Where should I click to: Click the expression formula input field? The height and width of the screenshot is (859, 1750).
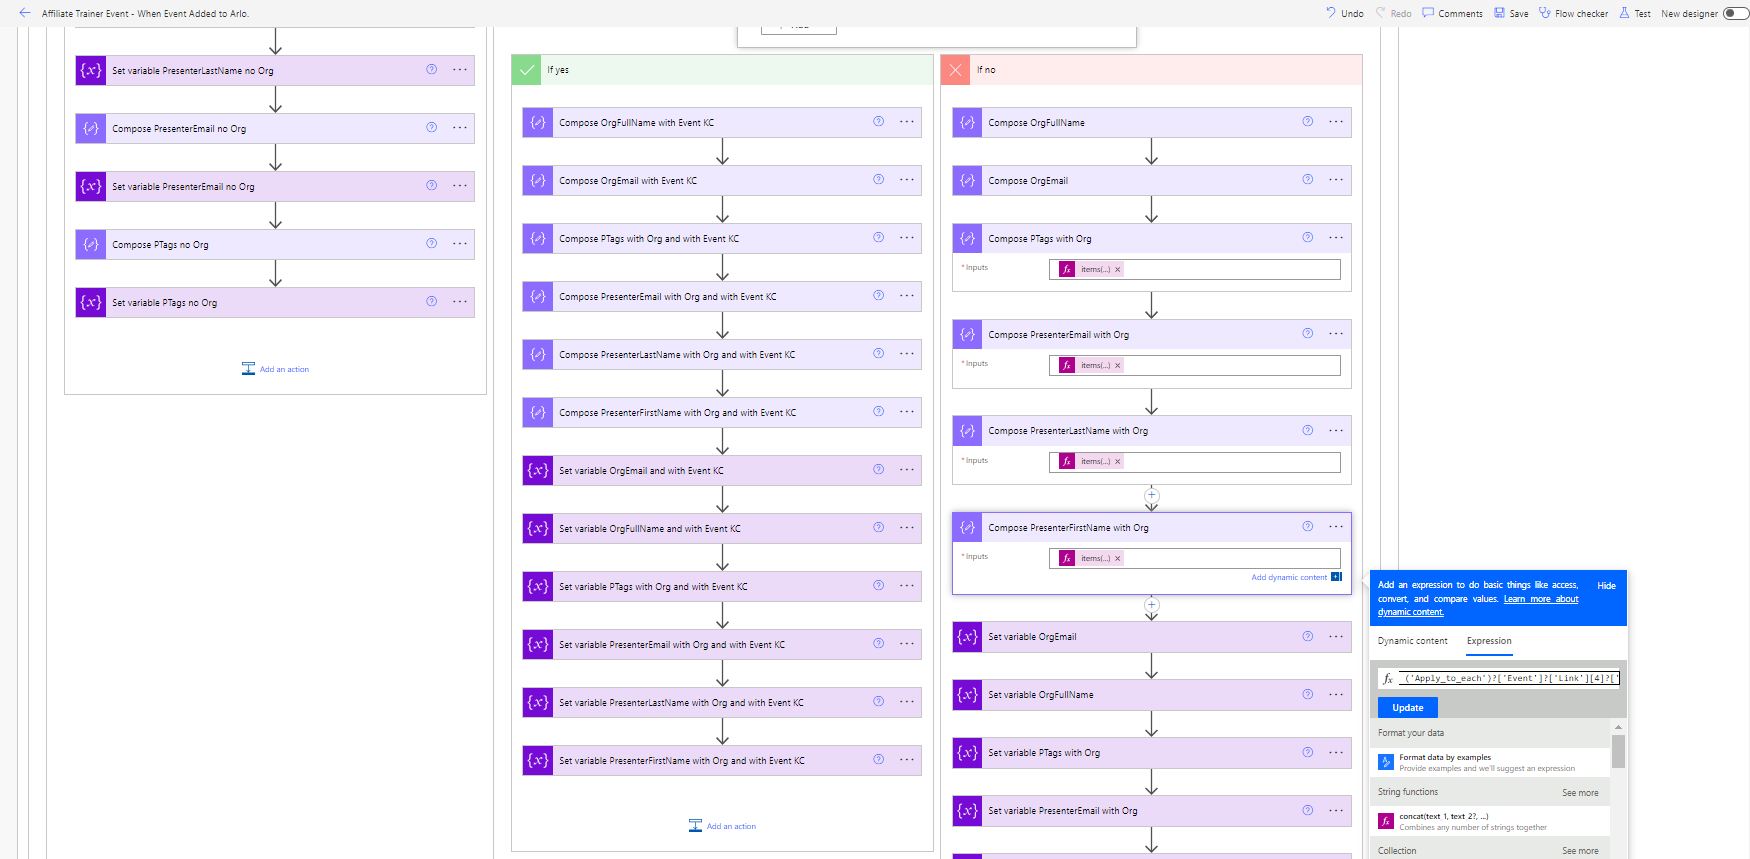[x=1508, y=678]
